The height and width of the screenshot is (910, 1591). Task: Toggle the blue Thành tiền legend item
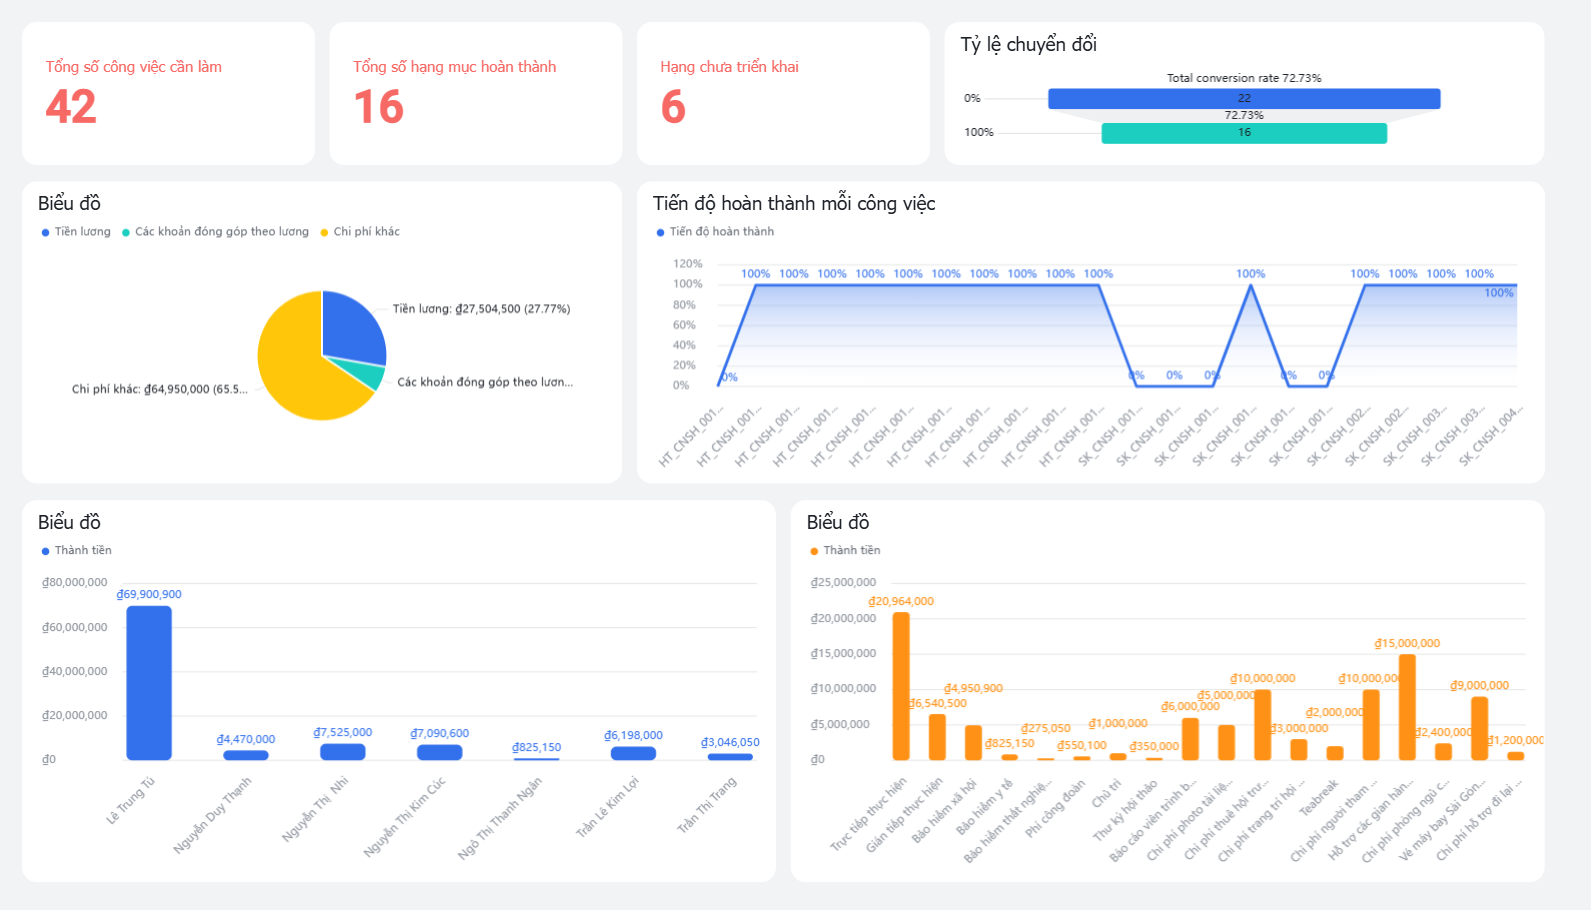pos(76,551)
